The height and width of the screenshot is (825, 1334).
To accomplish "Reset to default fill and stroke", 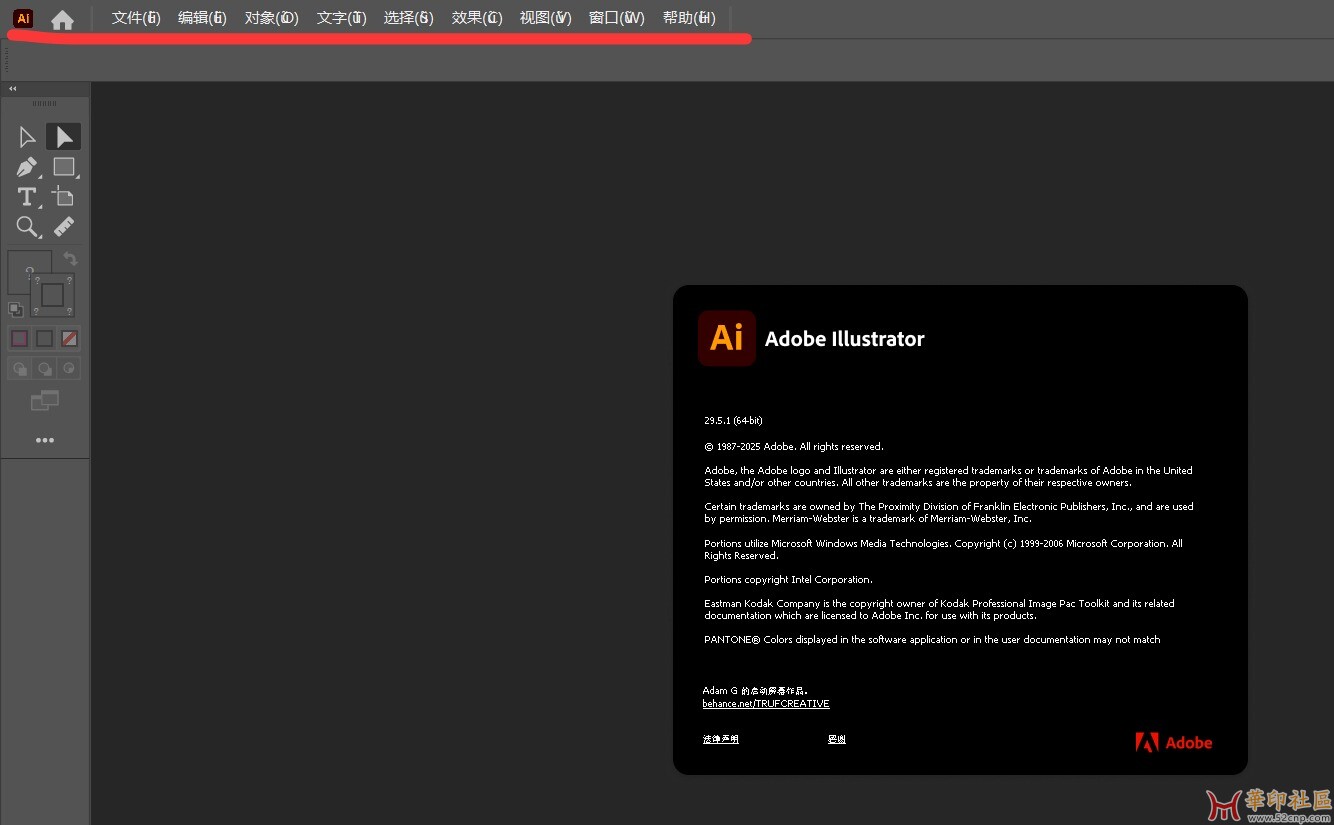I will 16,310.
